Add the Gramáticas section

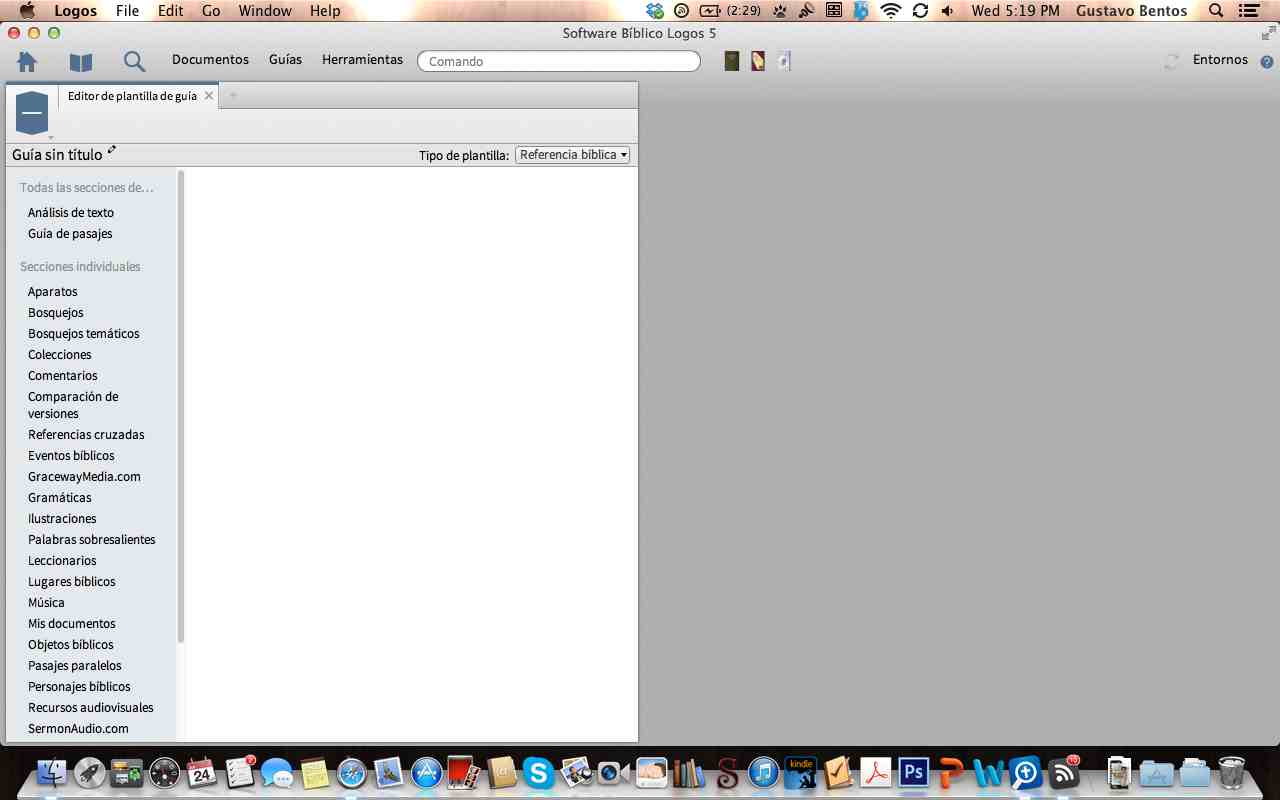pyautogui.click(x=60, y=498)
